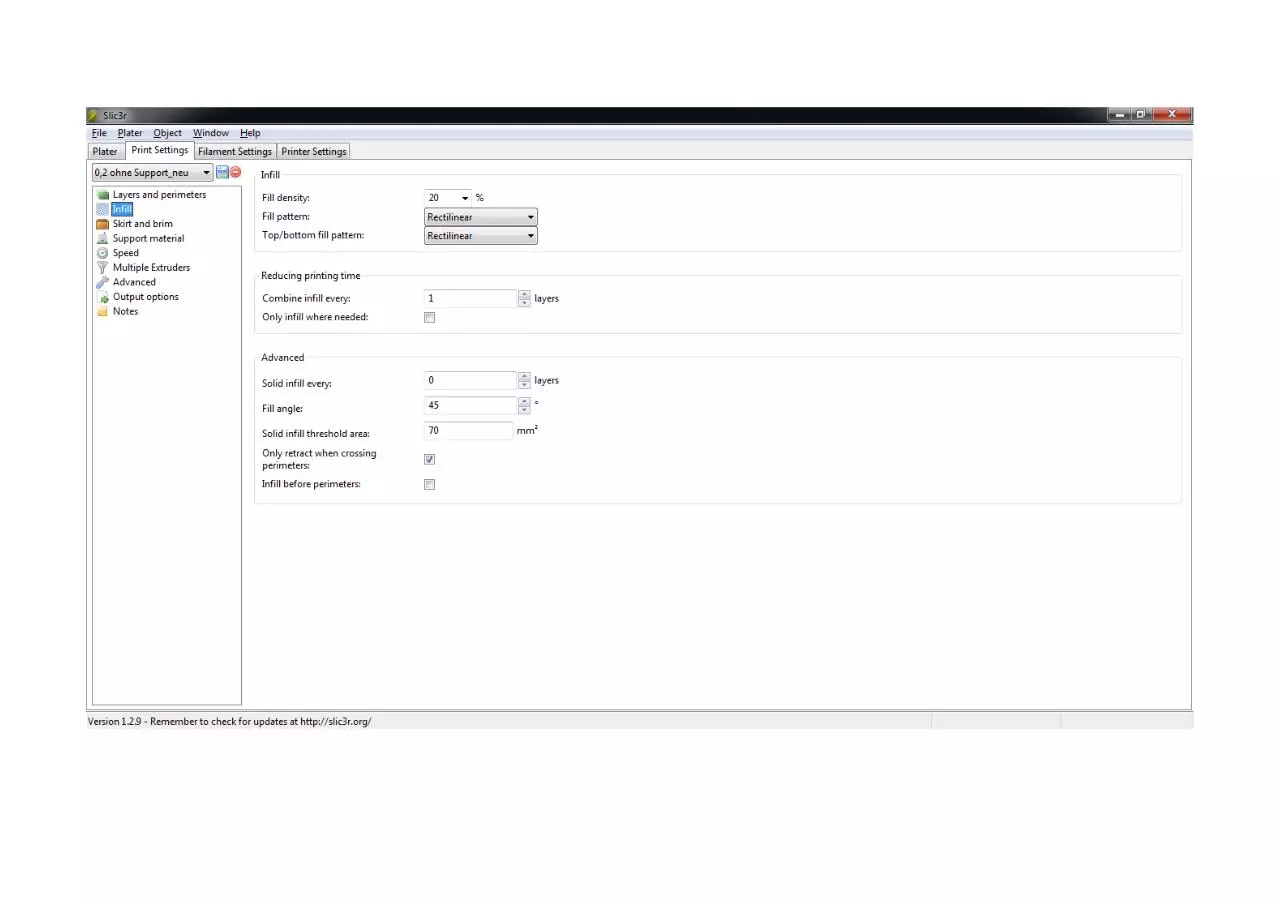Click the Advanced wrench icon
The height and width of the screenshot is (905, 1280).
click(102, 282)
